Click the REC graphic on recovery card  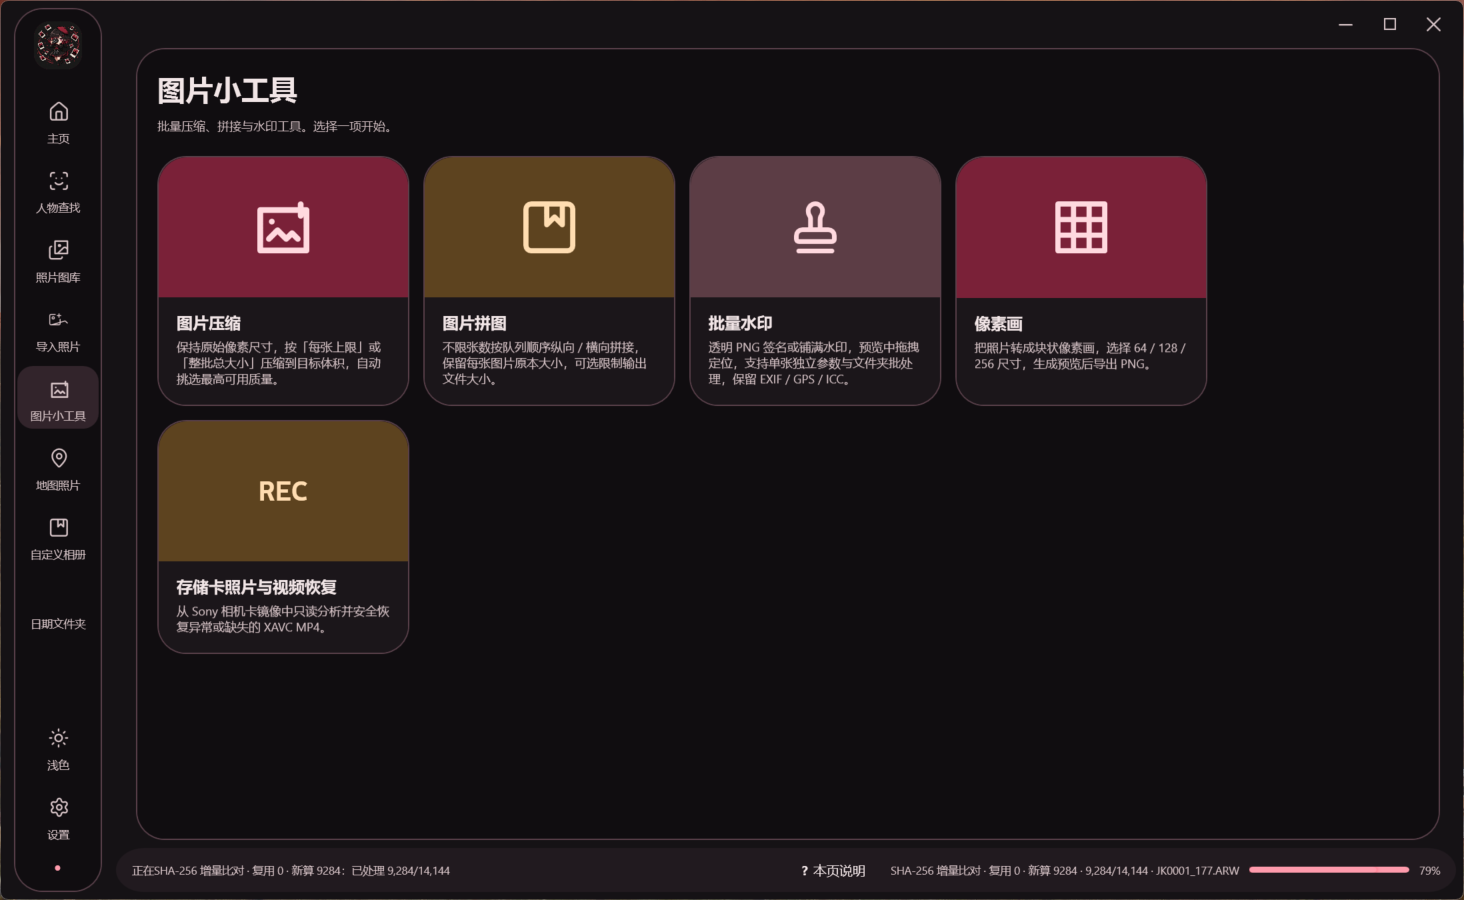point(283,491)
